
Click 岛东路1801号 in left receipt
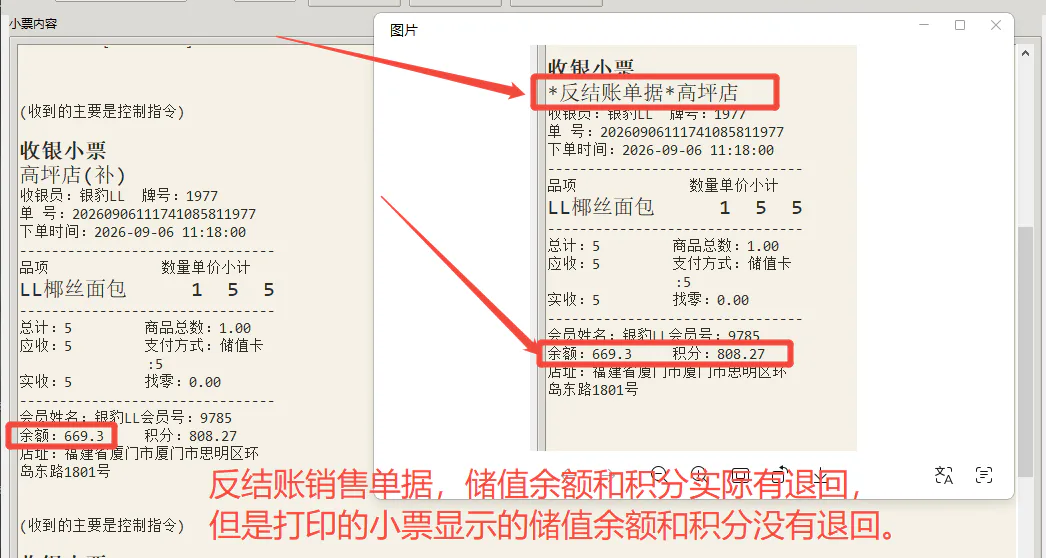pyautogui.click(x=65, y=471)
